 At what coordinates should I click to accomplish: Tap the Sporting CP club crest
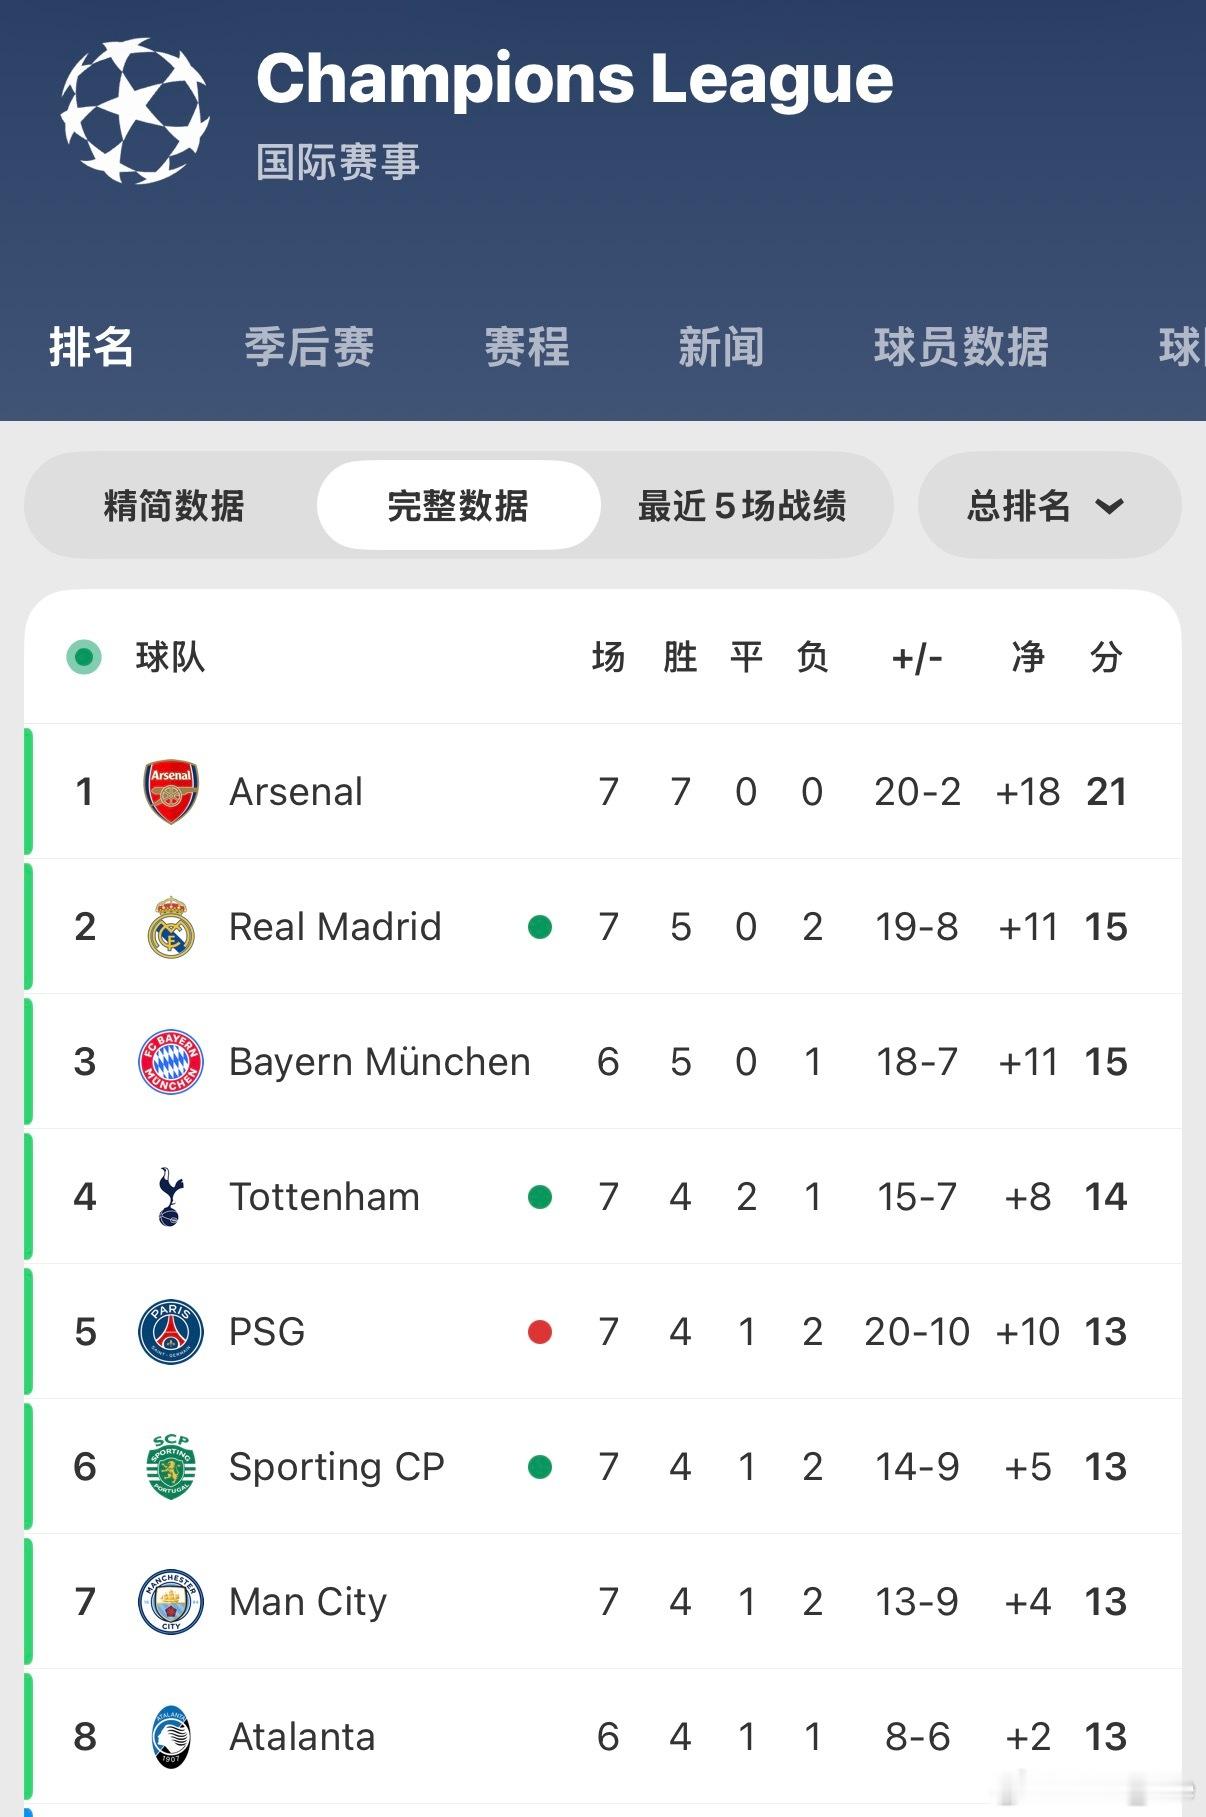[x=171, y=1467]
